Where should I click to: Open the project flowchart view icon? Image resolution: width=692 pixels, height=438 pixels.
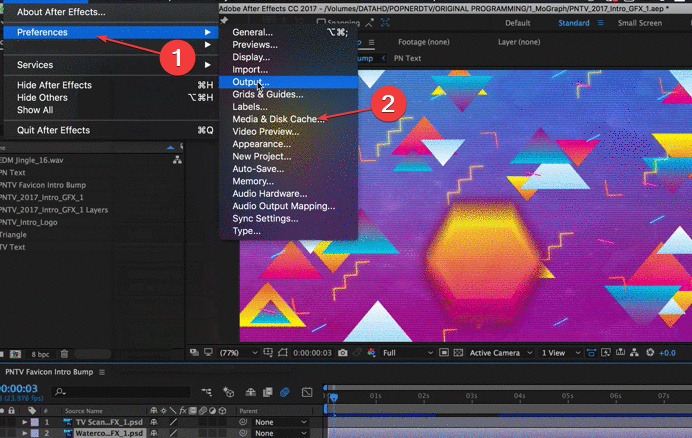point(177,160)
